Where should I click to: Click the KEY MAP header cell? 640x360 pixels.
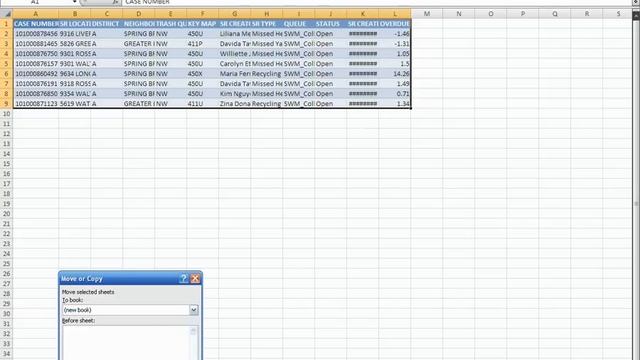[202, 24]
